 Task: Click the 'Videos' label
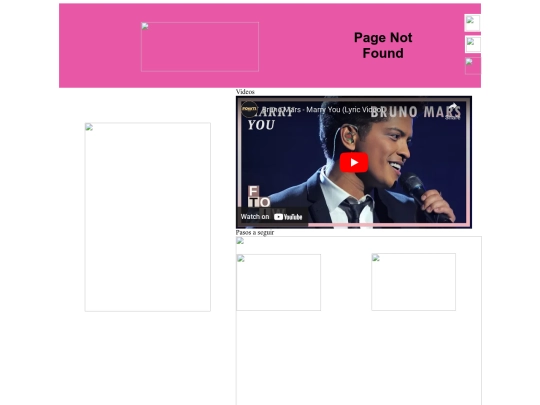(x=245, y=92)
